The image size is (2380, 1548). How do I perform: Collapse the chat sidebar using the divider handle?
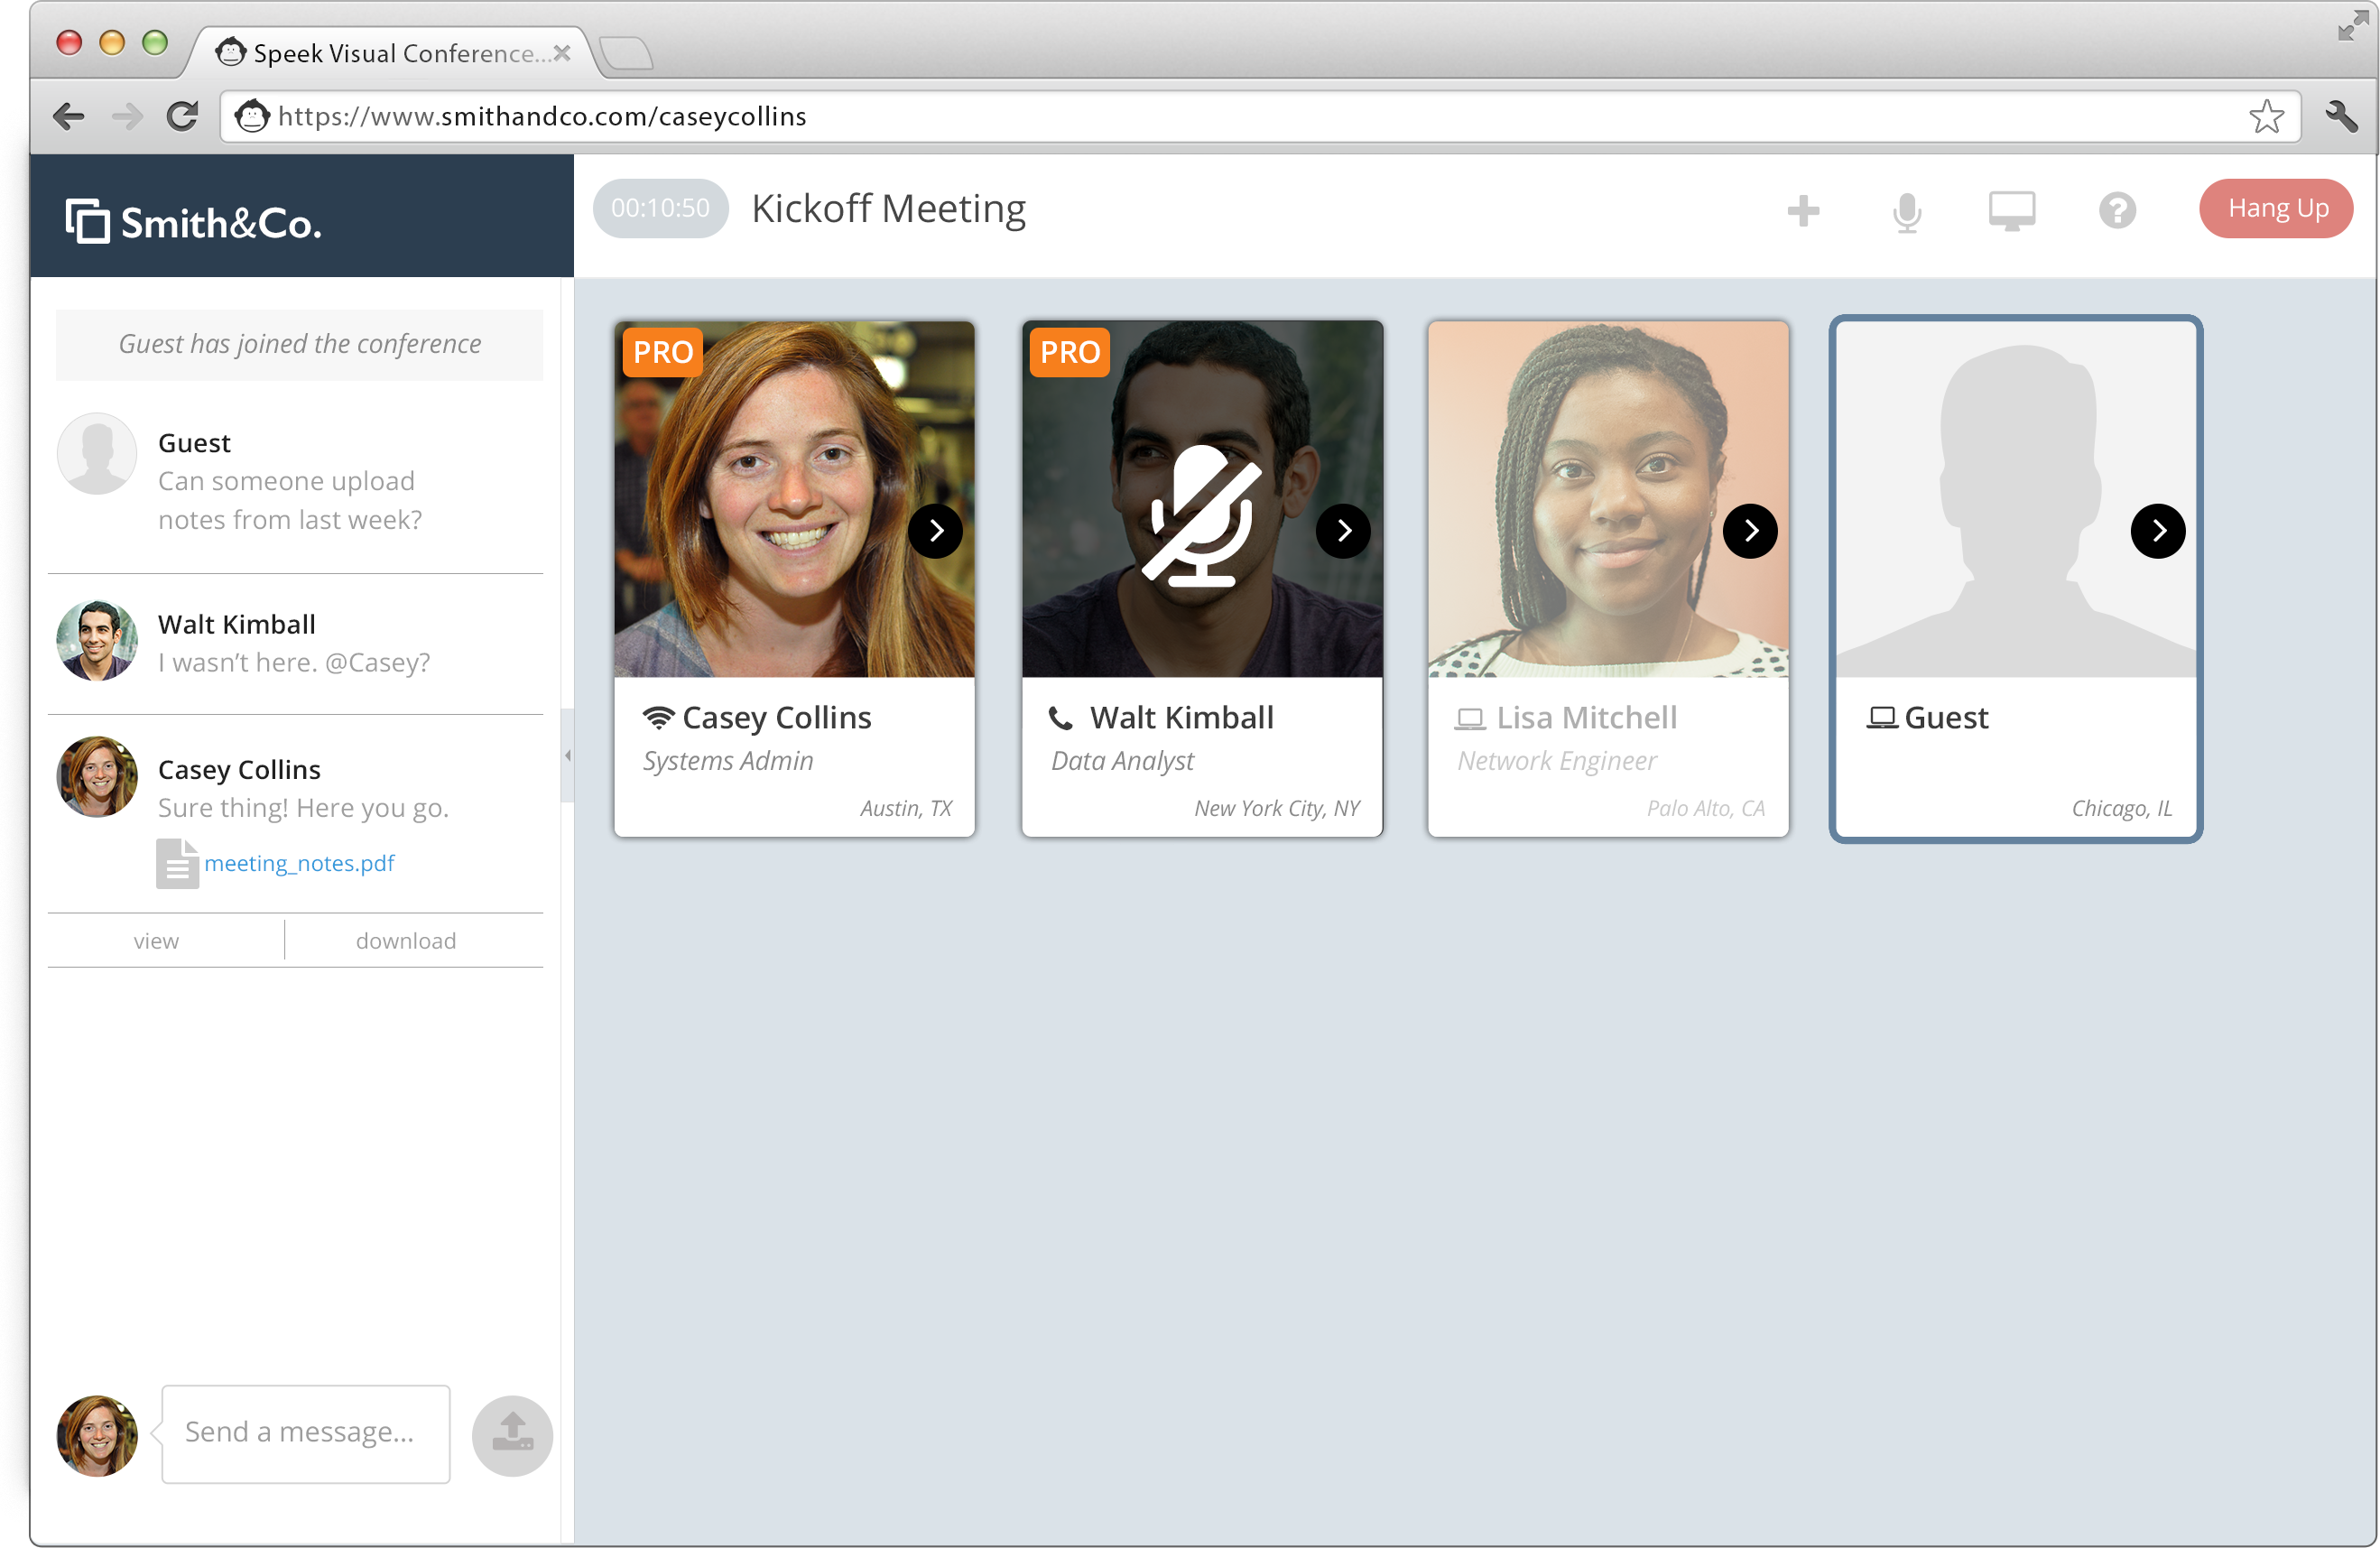pyautogui.click(x=567, y=756)
